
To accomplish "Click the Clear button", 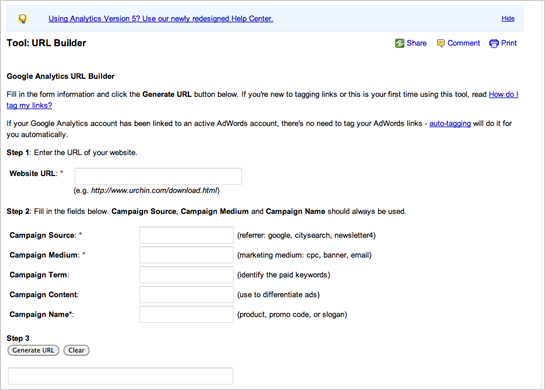I will [x=76, y=350].
